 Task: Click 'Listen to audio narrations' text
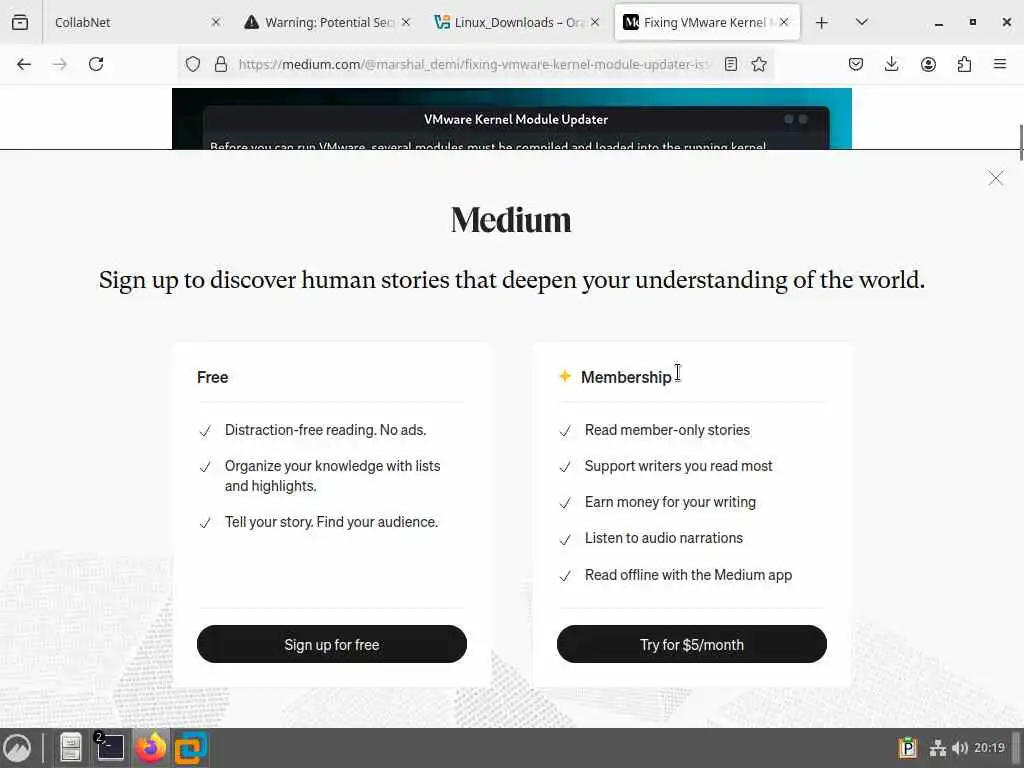[x=664, y=538]
